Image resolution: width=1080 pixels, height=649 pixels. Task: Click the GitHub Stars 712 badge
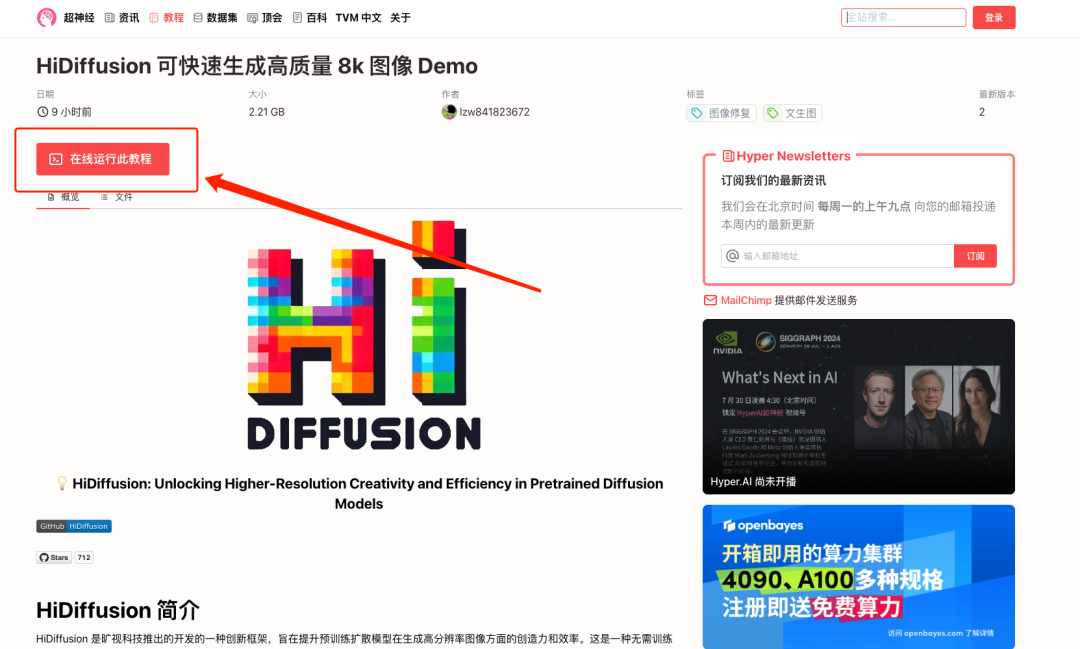point(65,557)
